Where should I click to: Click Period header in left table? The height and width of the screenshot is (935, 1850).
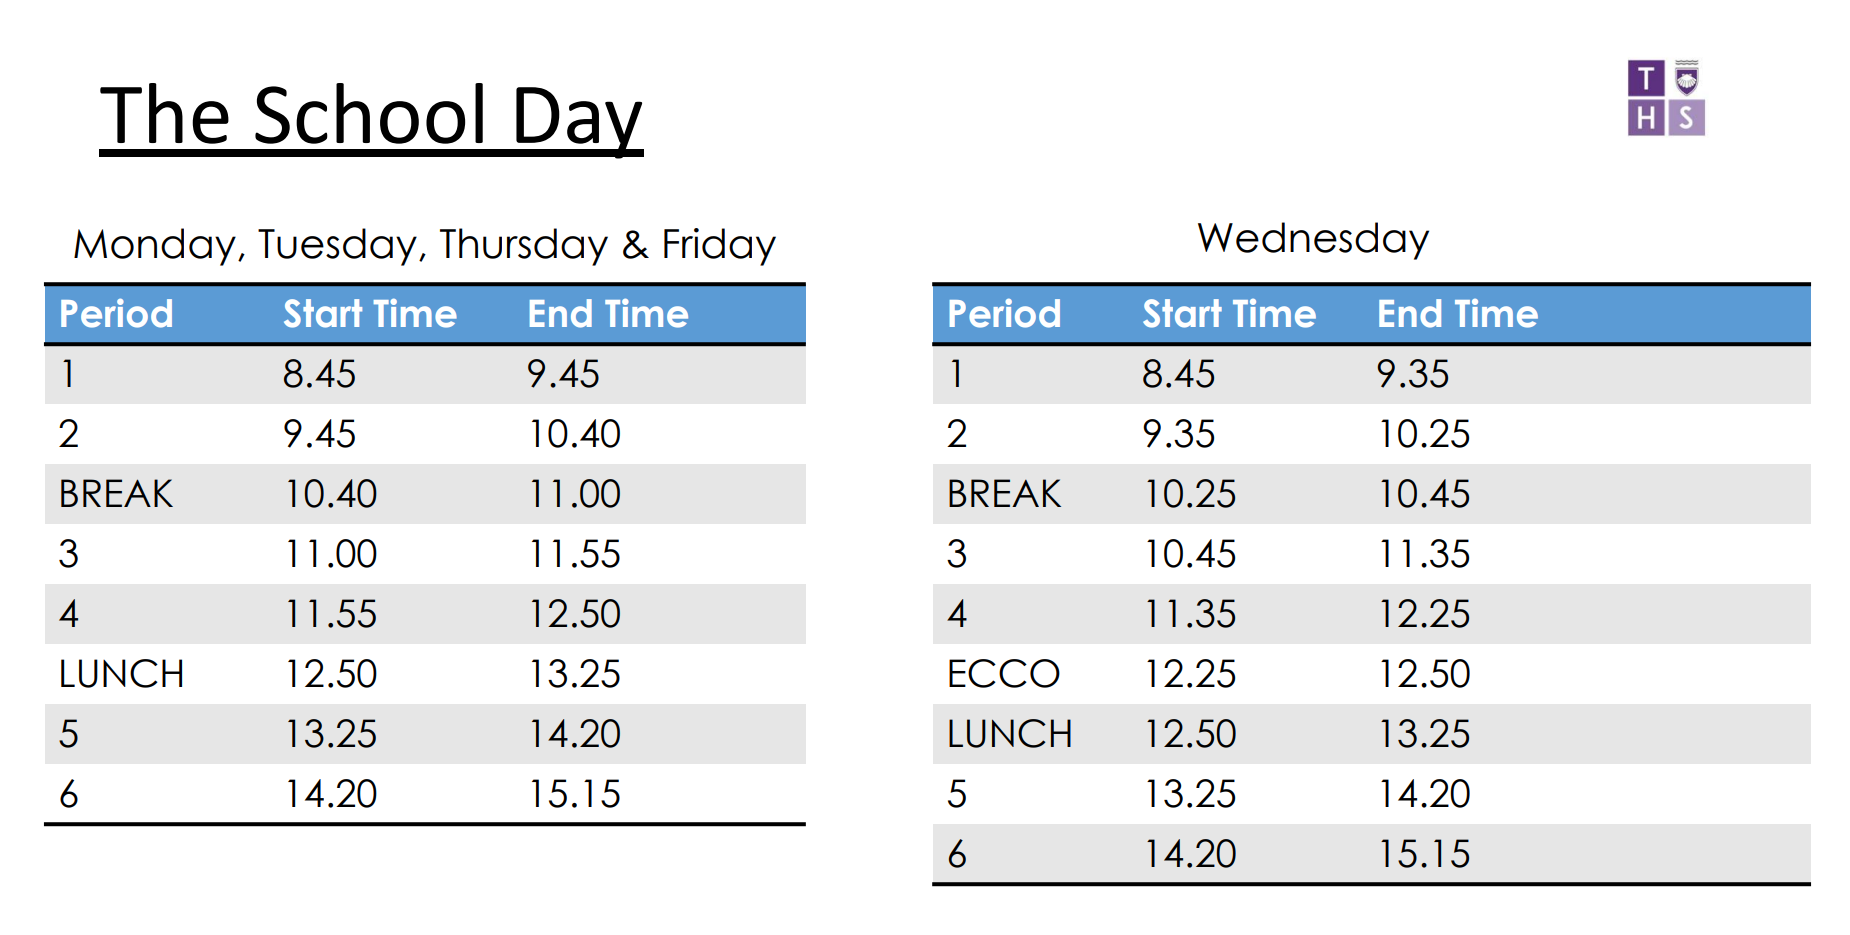click(x=116, y=314)
